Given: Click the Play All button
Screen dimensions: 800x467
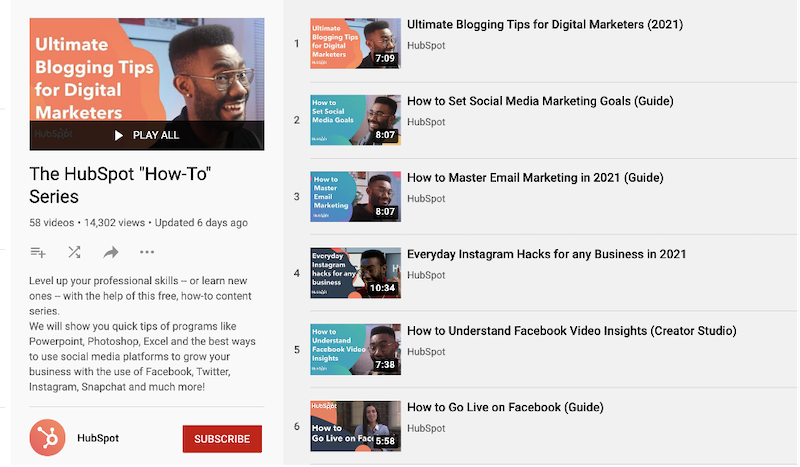Looking at the screenshot, I should click(x=147, y=135).
